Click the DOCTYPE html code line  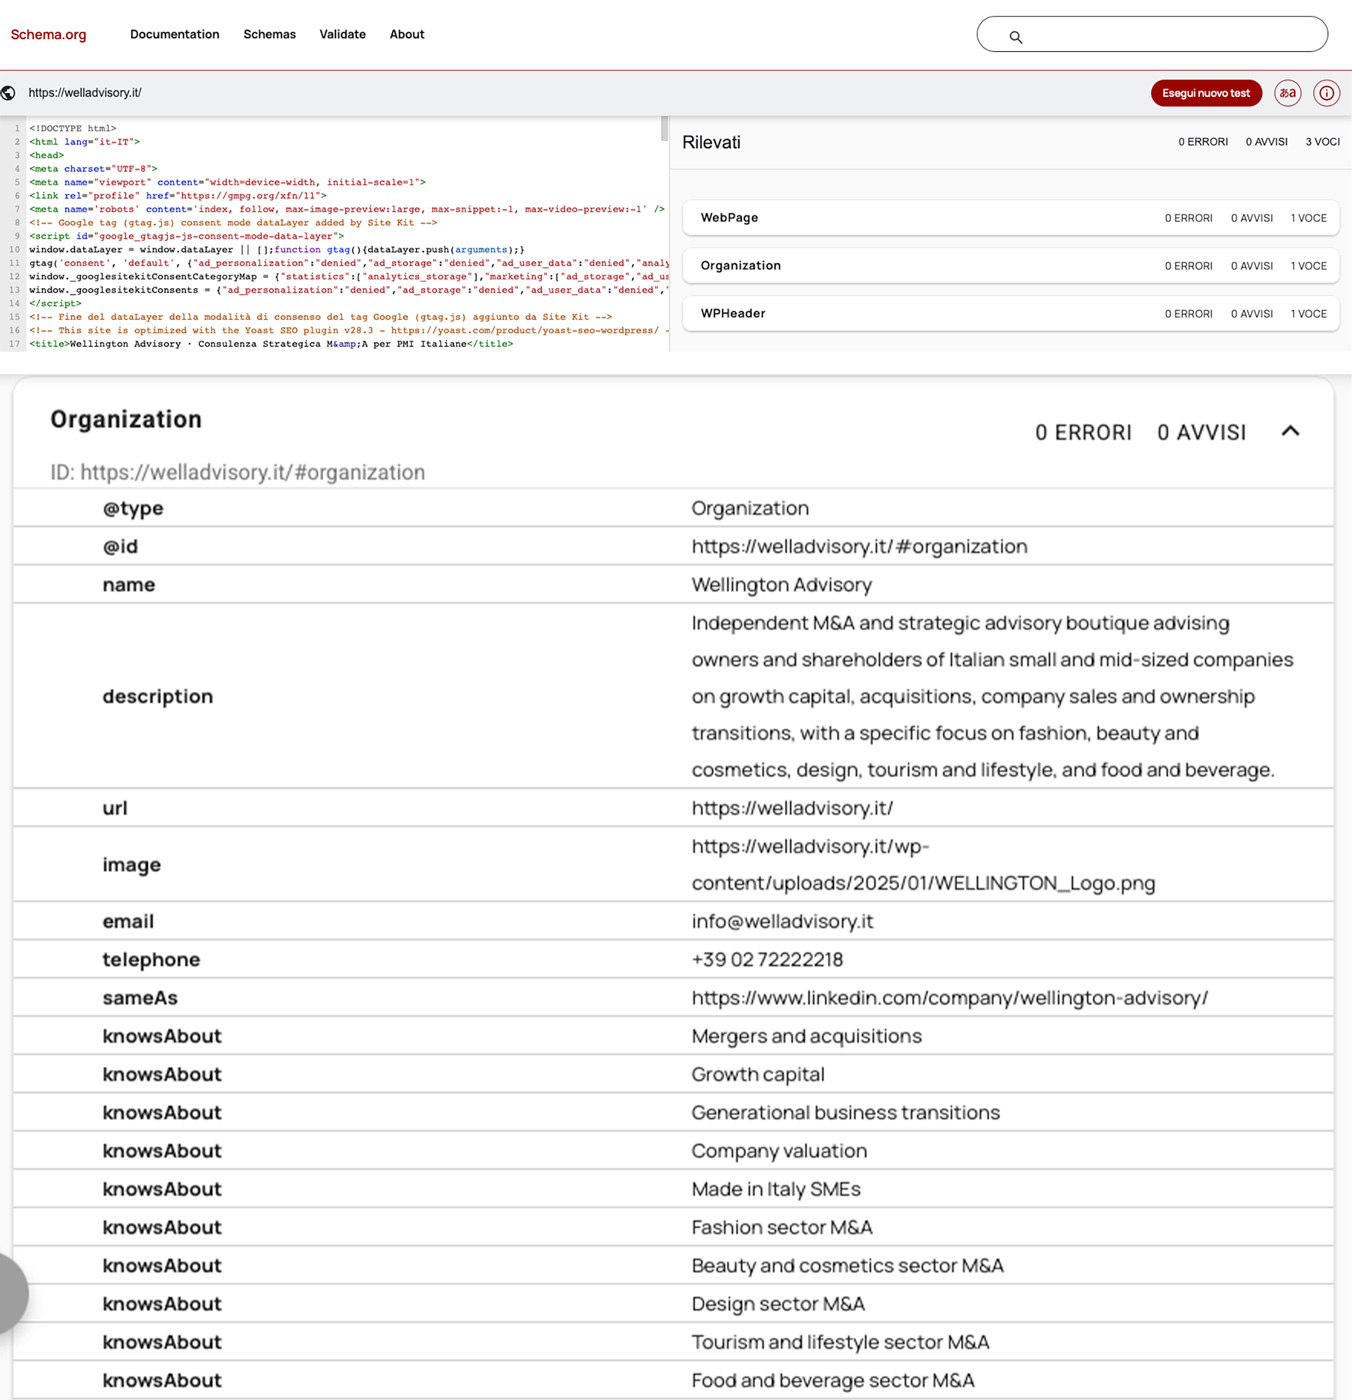(x=73, y=128)
